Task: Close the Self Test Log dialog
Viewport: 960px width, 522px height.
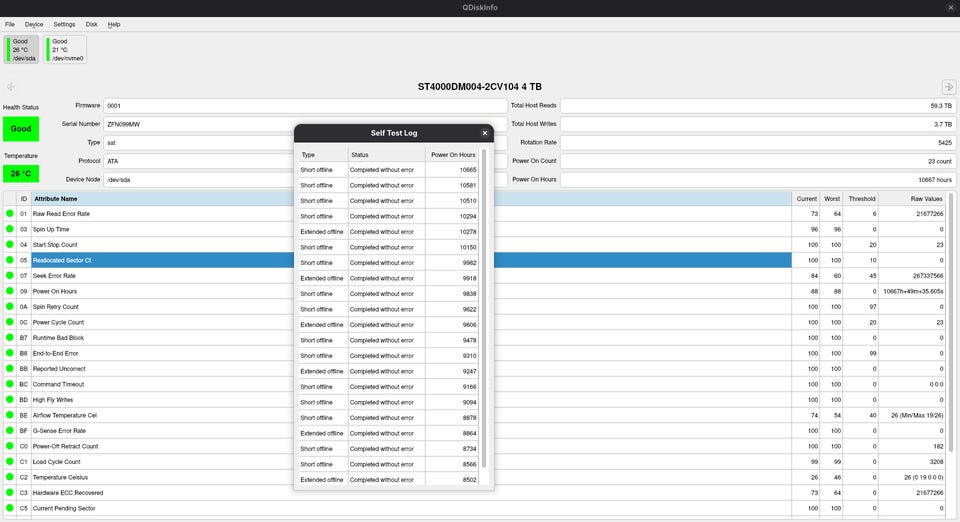Action: tap(485, 133)
